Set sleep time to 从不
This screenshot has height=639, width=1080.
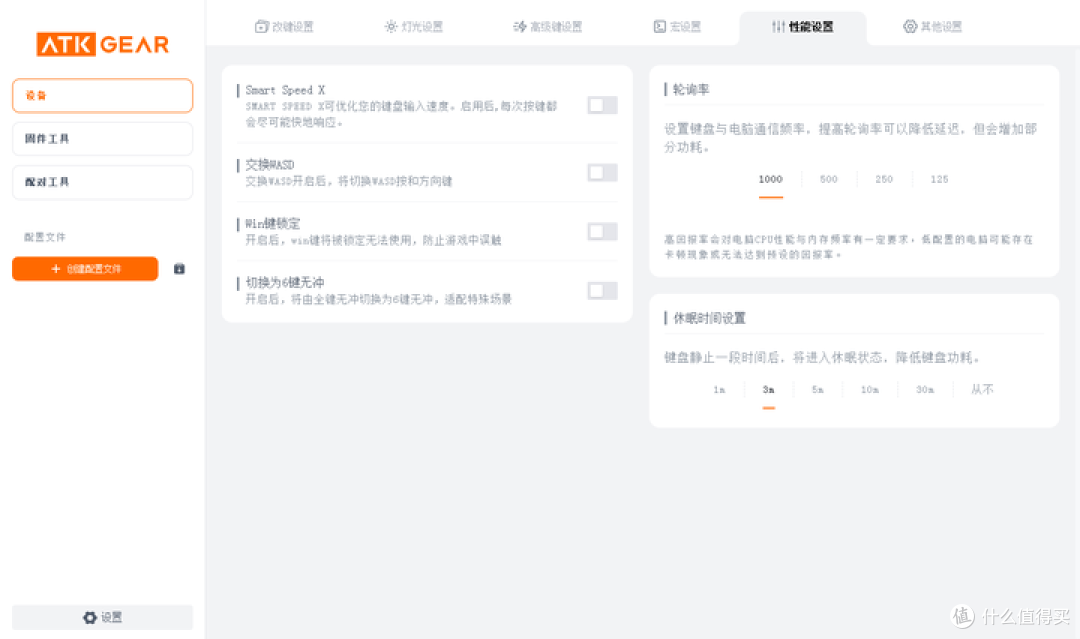point(982,390)
